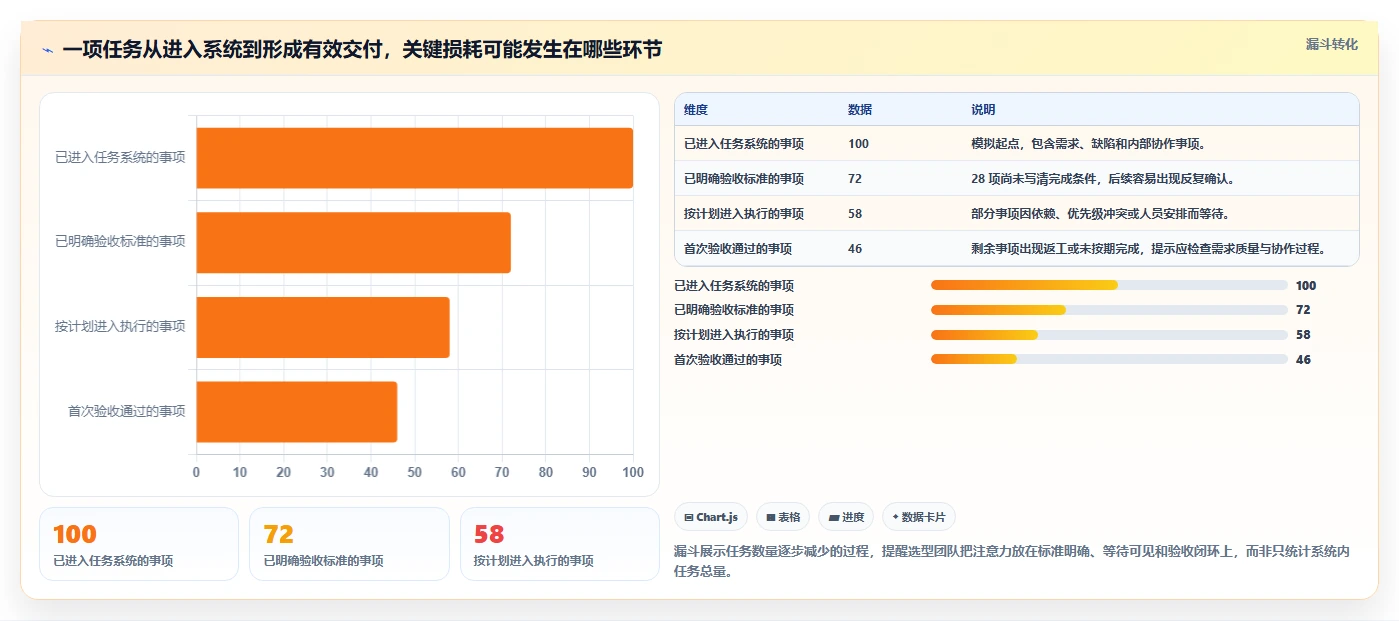Click the orange 100 data card
Viewport: 1399px width, 621px height.
tap(139, 544)
